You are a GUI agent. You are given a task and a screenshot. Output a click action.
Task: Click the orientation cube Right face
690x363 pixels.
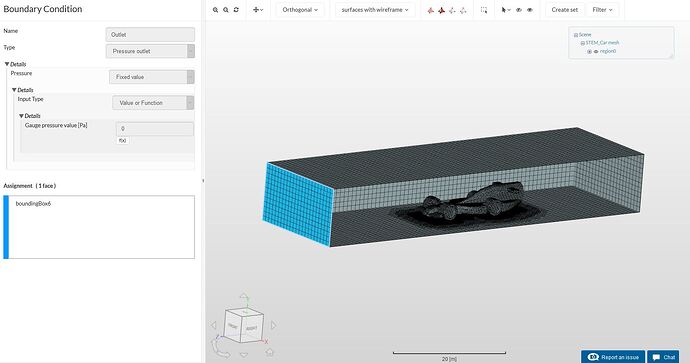[252, 328]
